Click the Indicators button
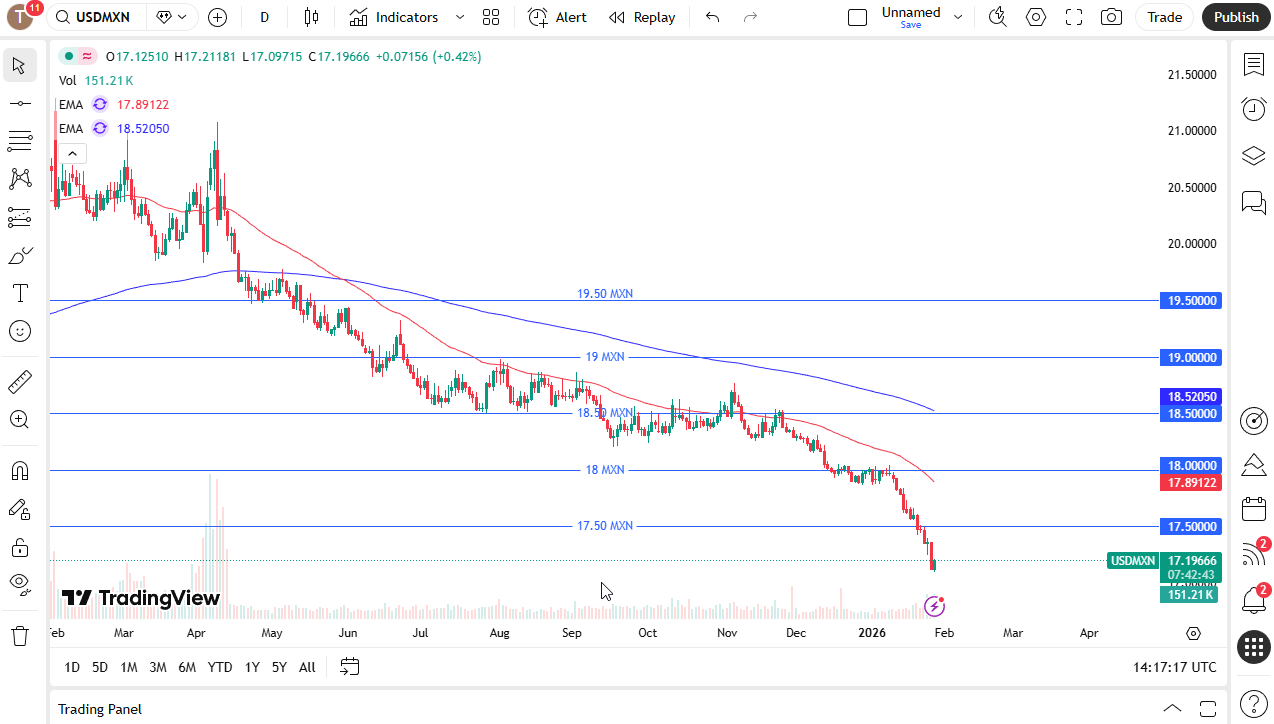Screen dimensions: 1274x724 394,17
